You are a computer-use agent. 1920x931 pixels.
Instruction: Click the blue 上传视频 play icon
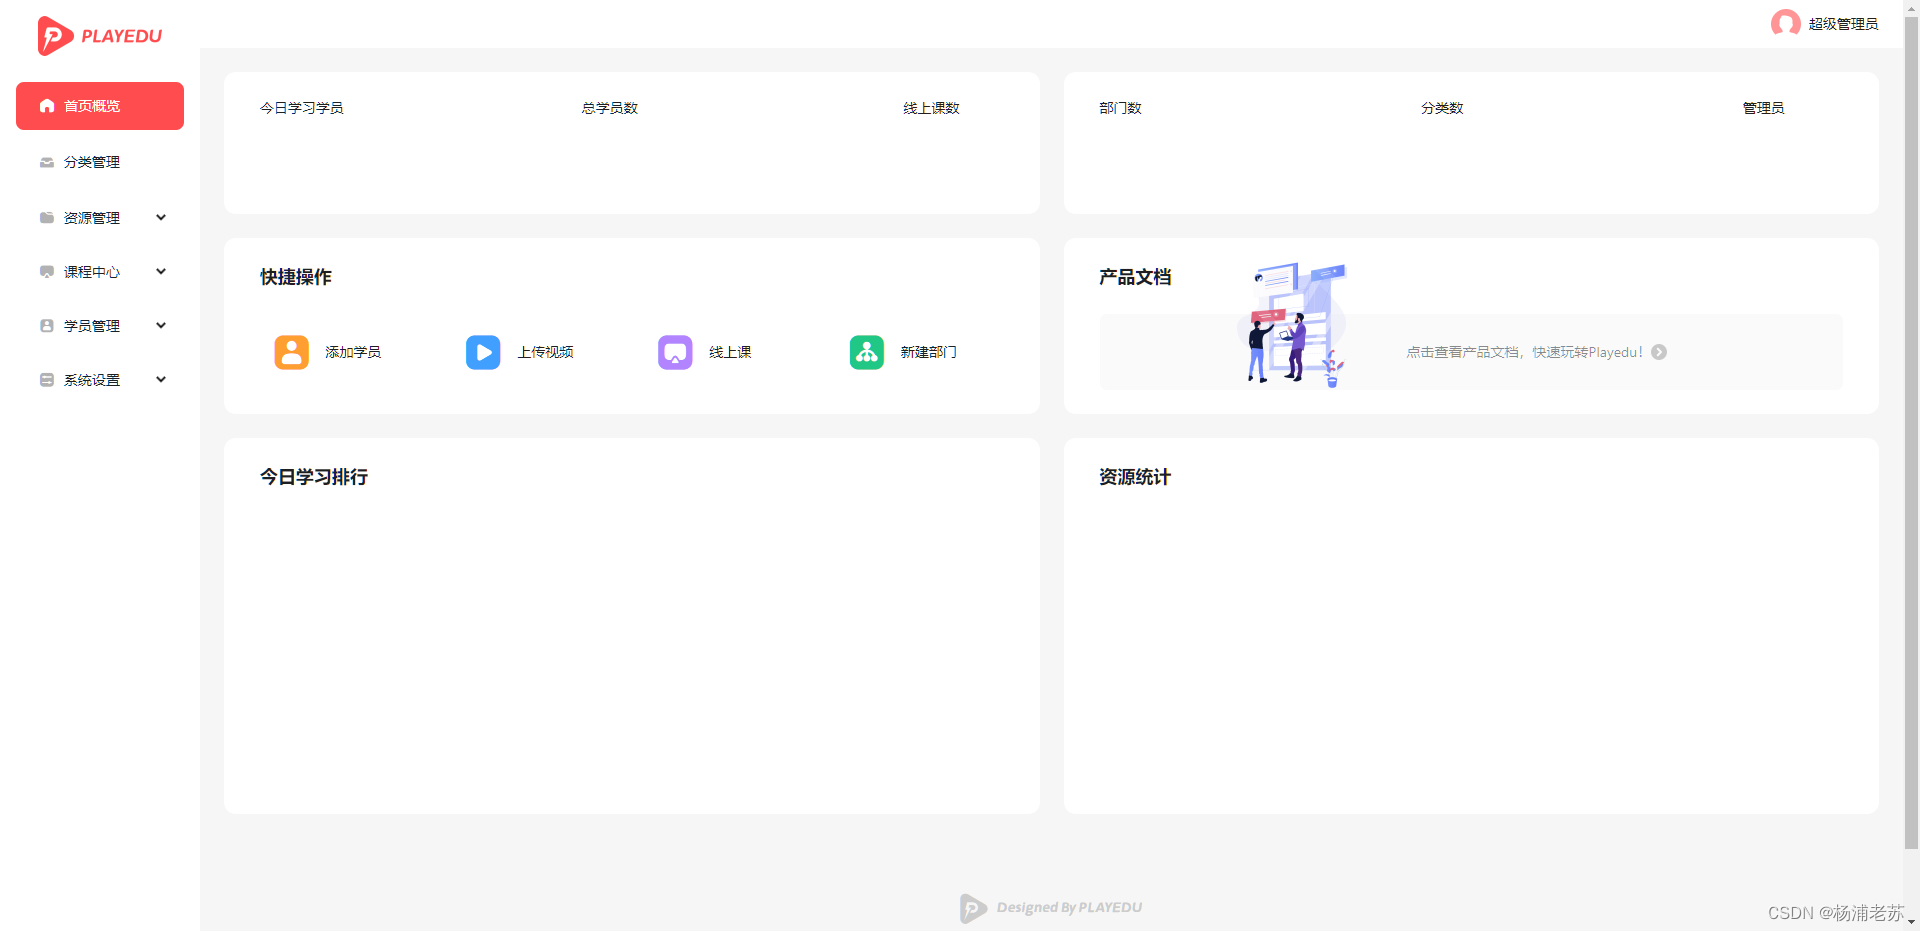point(483,352)
